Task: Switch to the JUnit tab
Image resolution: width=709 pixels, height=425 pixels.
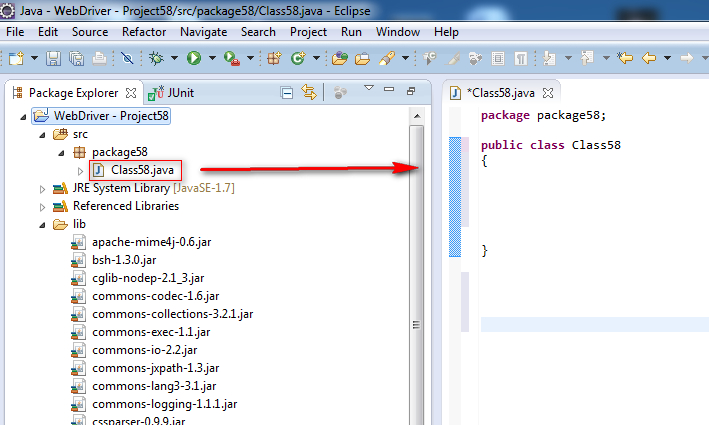Action: [x=171, y=93]
